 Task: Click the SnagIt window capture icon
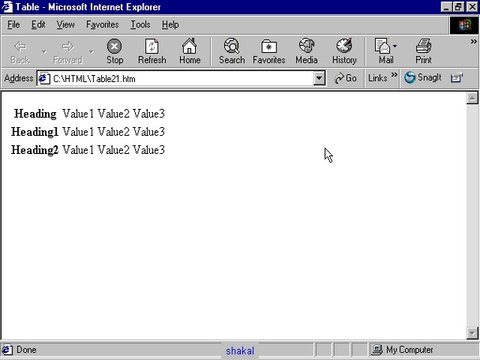tap(457, 78)
